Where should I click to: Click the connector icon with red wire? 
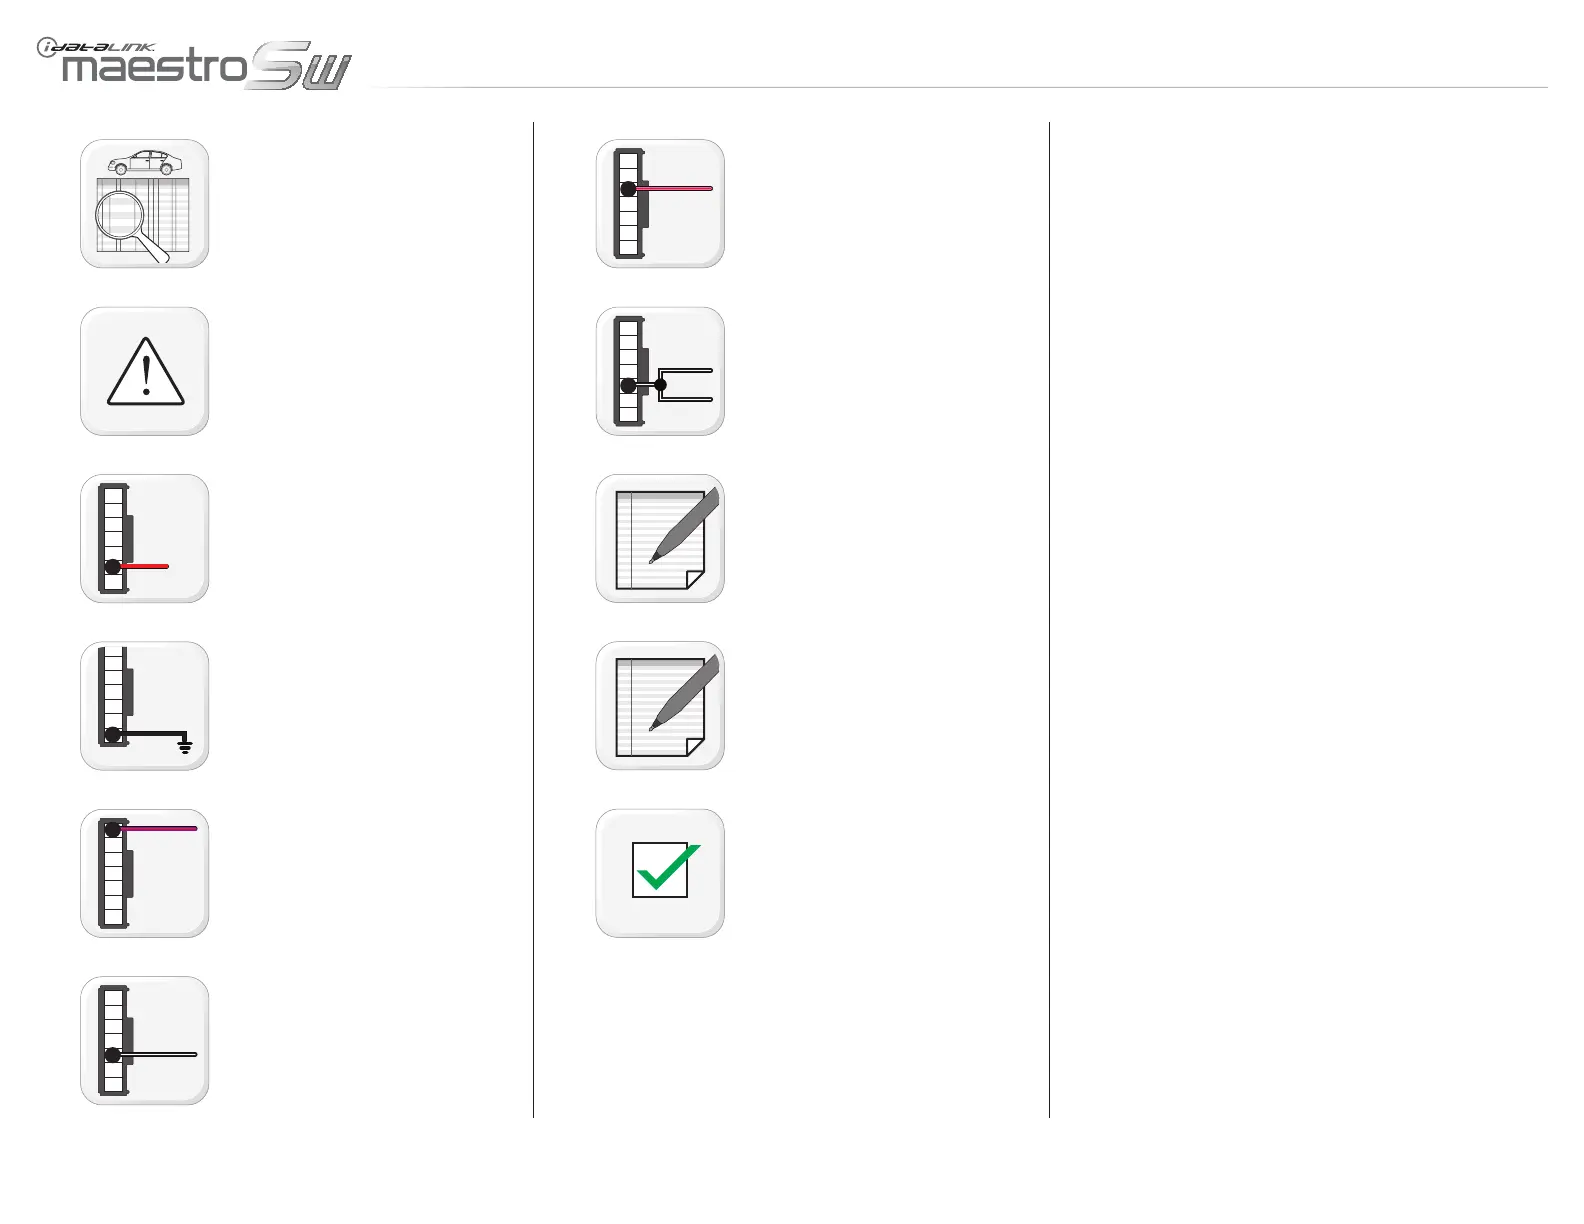pos(145,539)
